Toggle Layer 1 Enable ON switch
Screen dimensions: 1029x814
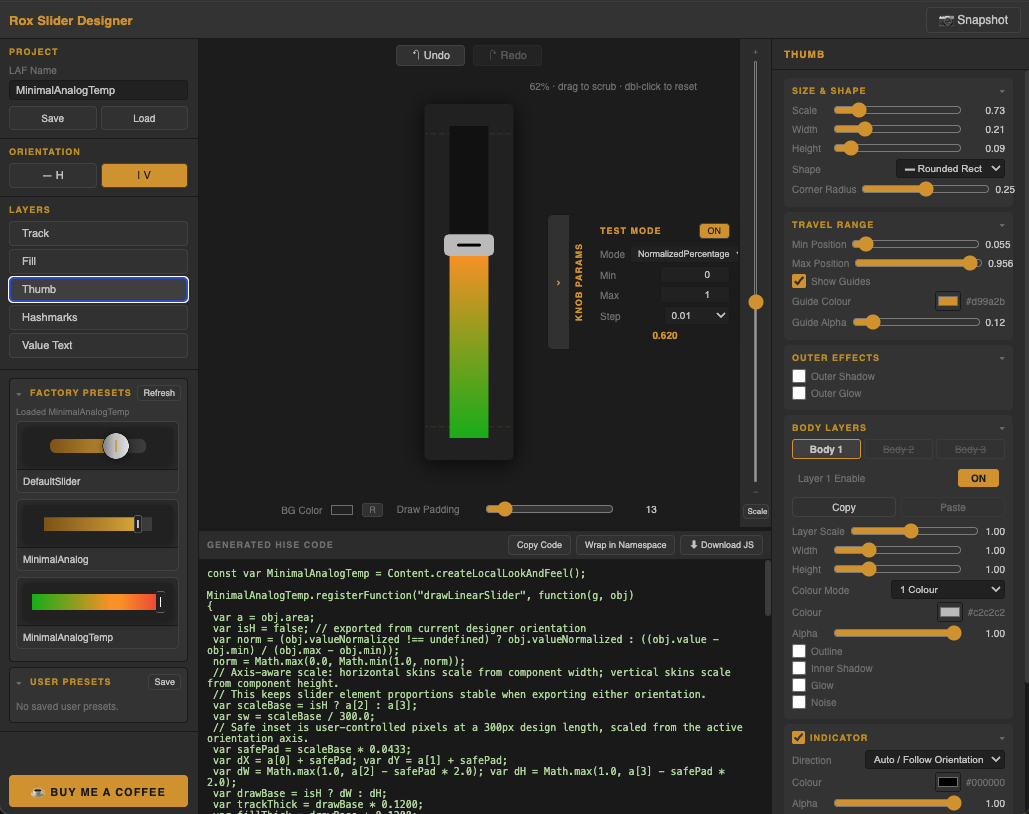coord(978,479)
